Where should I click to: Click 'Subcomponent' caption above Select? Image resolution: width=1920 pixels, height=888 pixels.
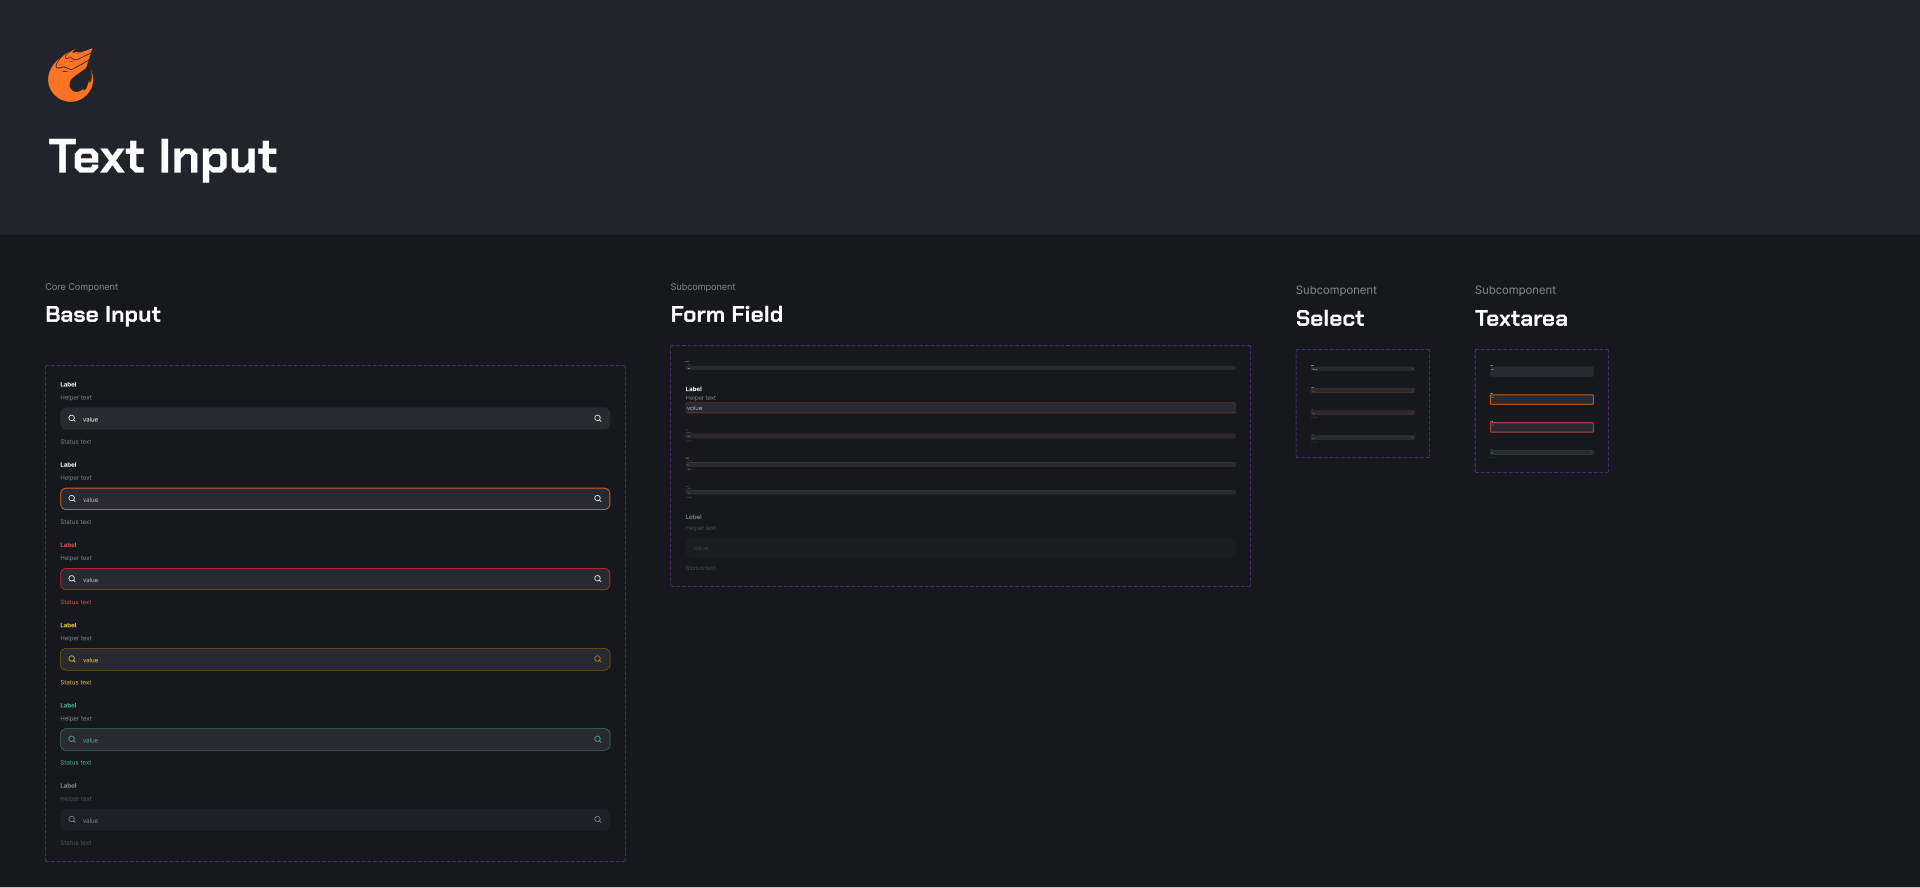[1336, 290]
